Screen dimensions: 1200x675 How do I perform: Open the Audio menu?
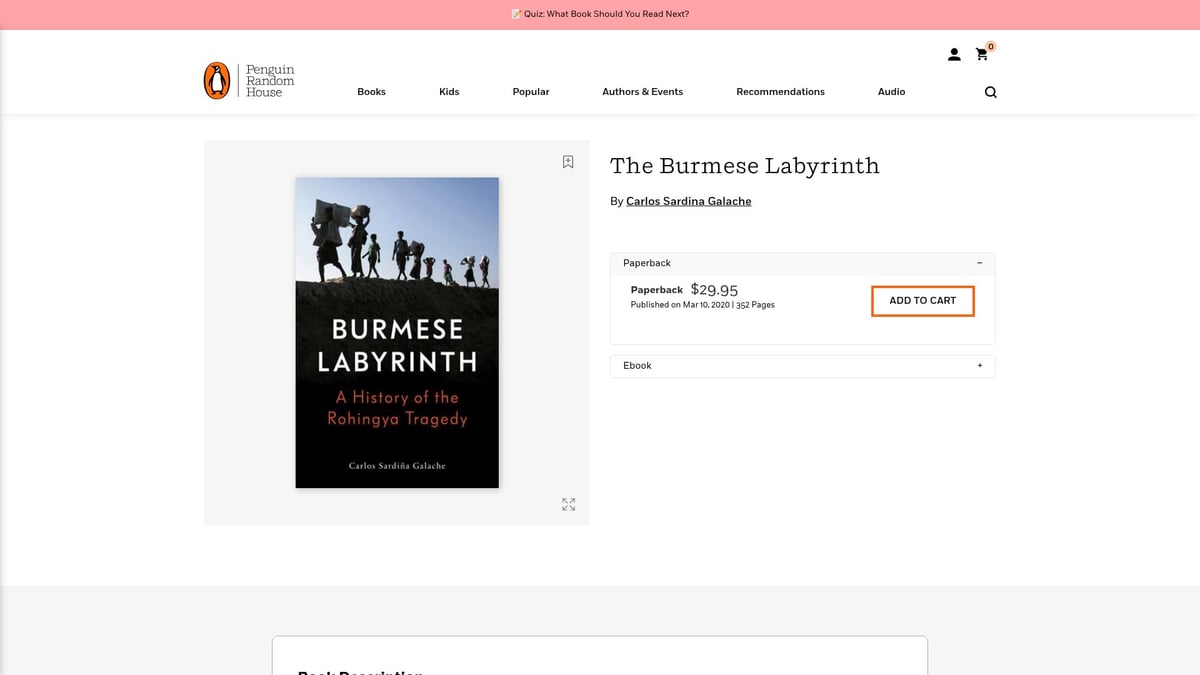pos(891,92)
